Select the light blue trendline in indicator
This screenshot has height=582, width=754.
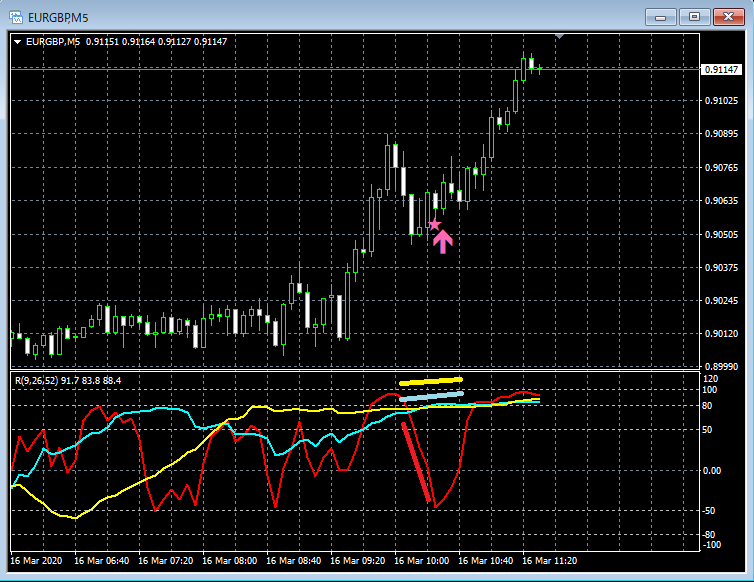point(431,396)
